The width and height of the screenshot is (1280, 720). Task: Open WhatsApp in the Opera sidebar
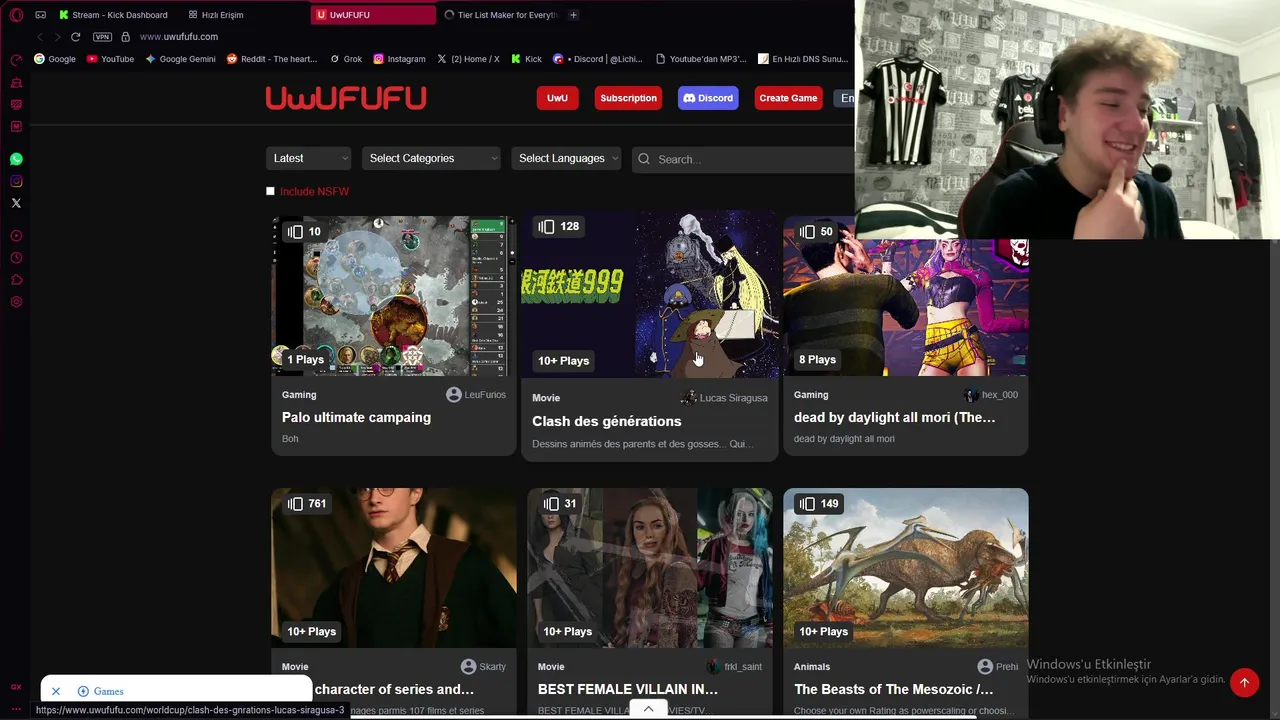[x=16, y=159]
